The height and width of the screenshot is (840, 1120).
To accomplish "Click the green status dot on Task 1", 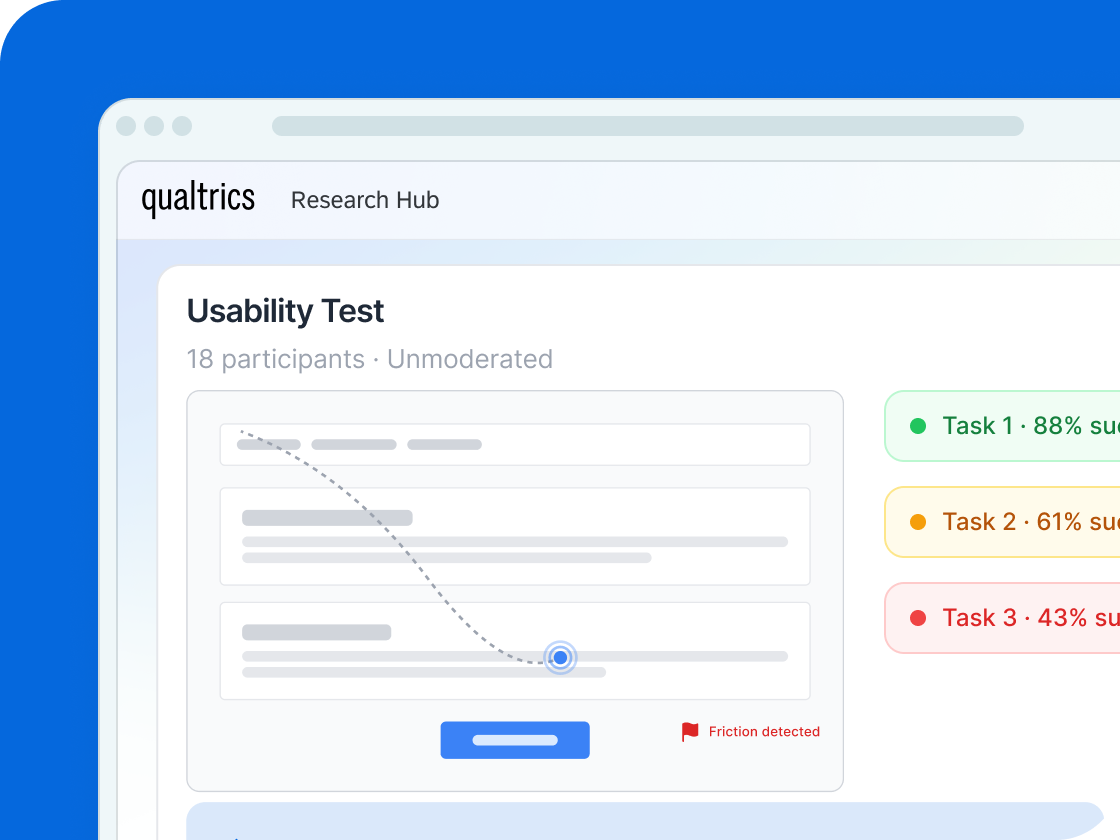I will point(919,425).
